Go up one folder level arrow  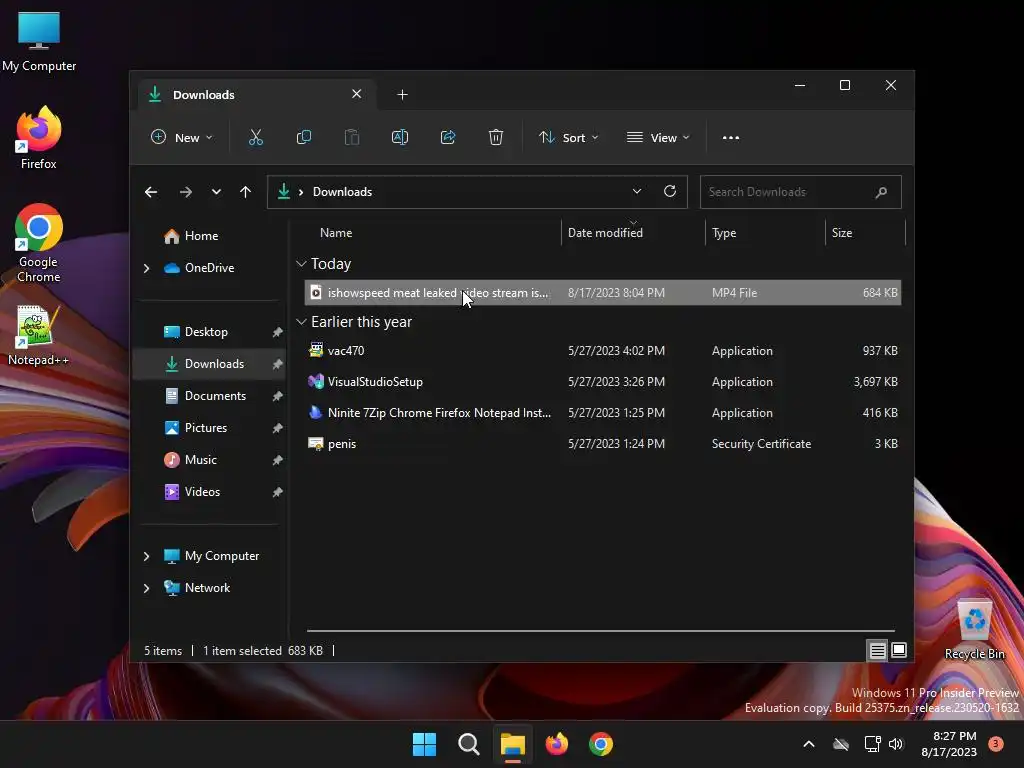(246, 192)
